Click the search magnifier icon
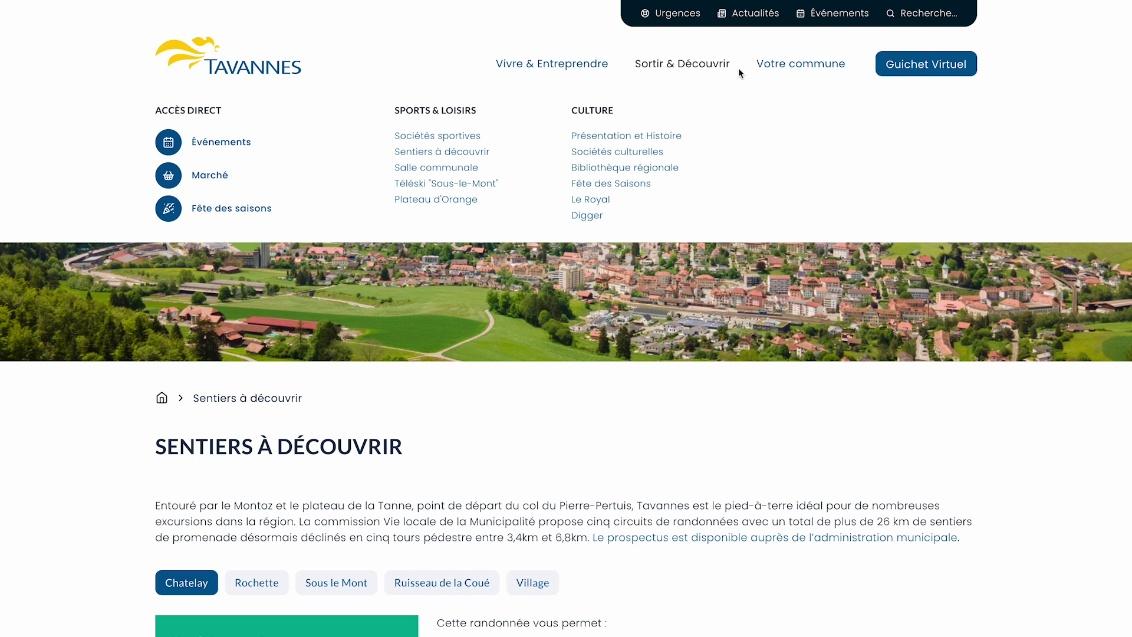Screen dimensions: 1132x637 [890, 14]
